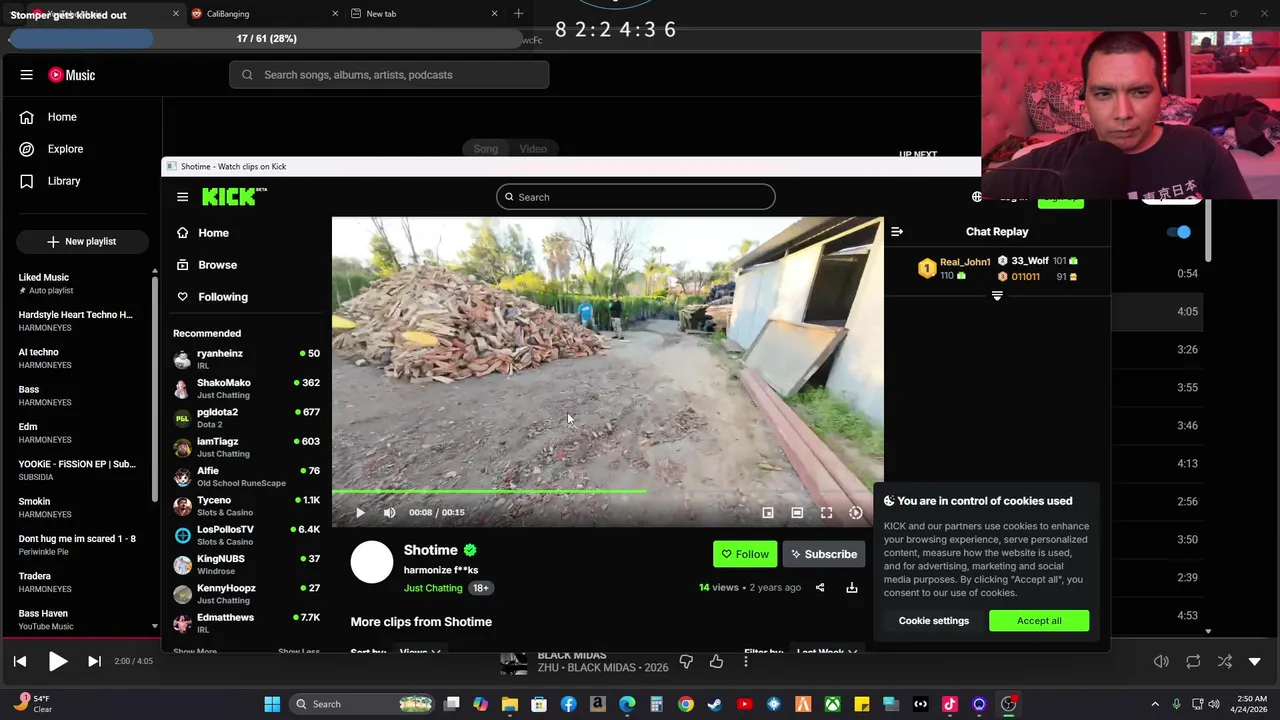Screen dimensions: 1280x720
Task: Play the Kick clip video
Action: coord(360,512)
